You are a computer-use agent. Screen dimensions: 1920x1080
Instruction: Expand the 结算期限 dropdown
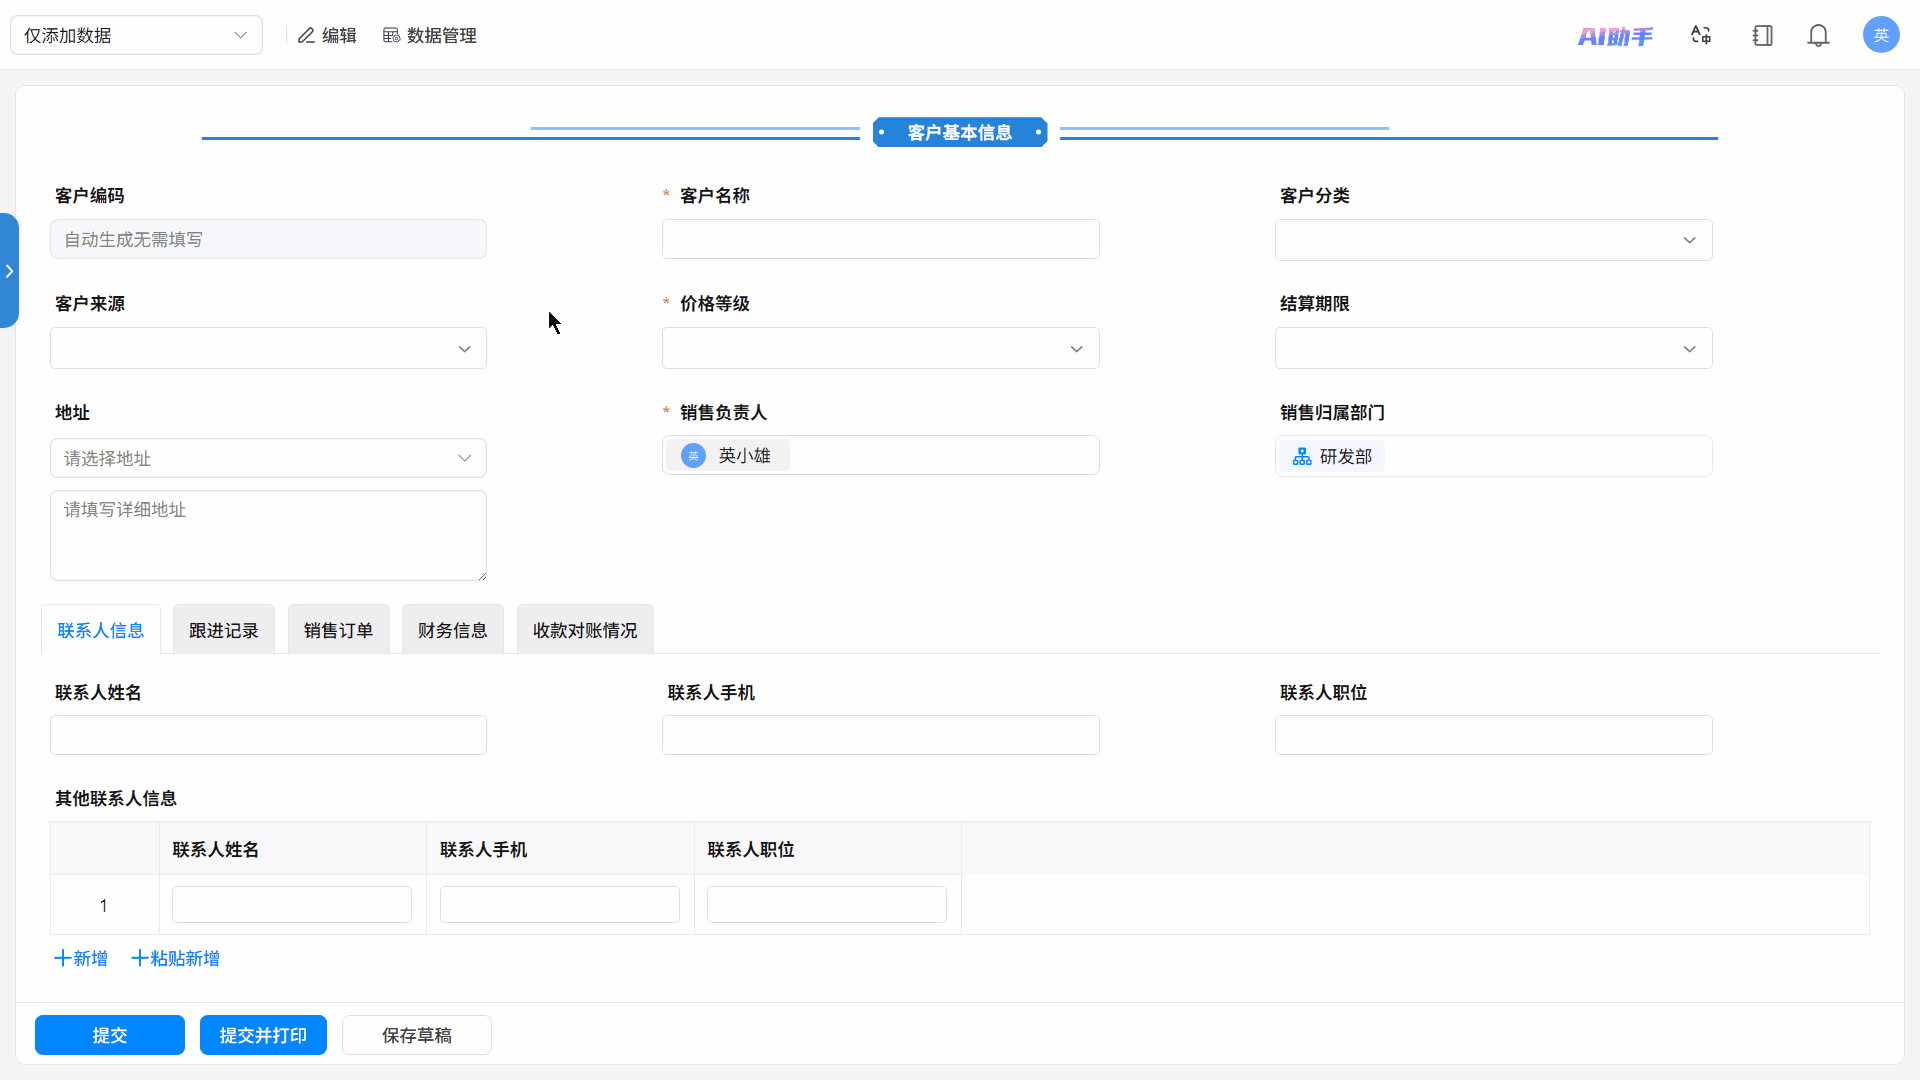click(1493, 348)
